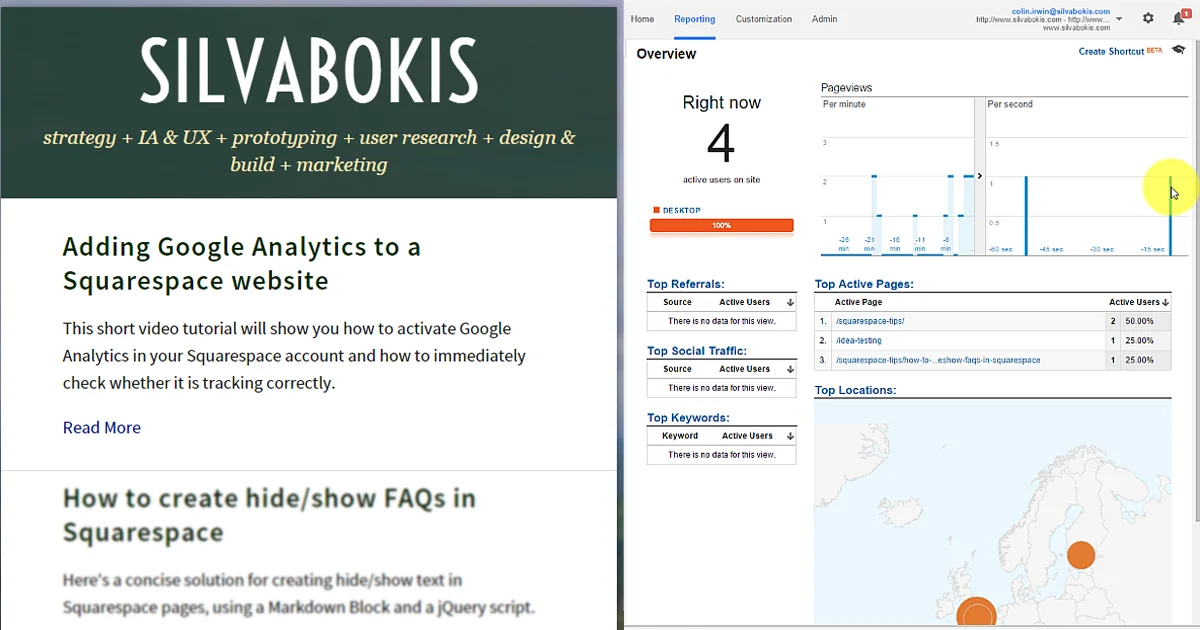Select Home from the navigation menu

(642, 18)
